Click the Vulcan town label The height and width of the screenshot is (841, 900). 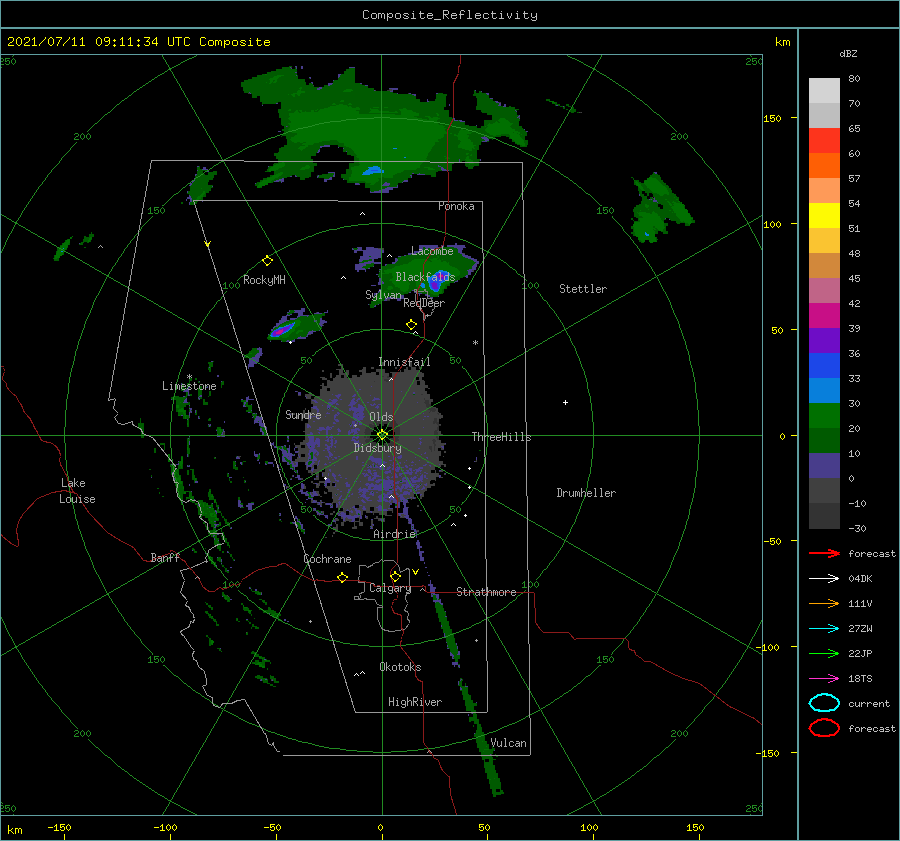point(508,743)
